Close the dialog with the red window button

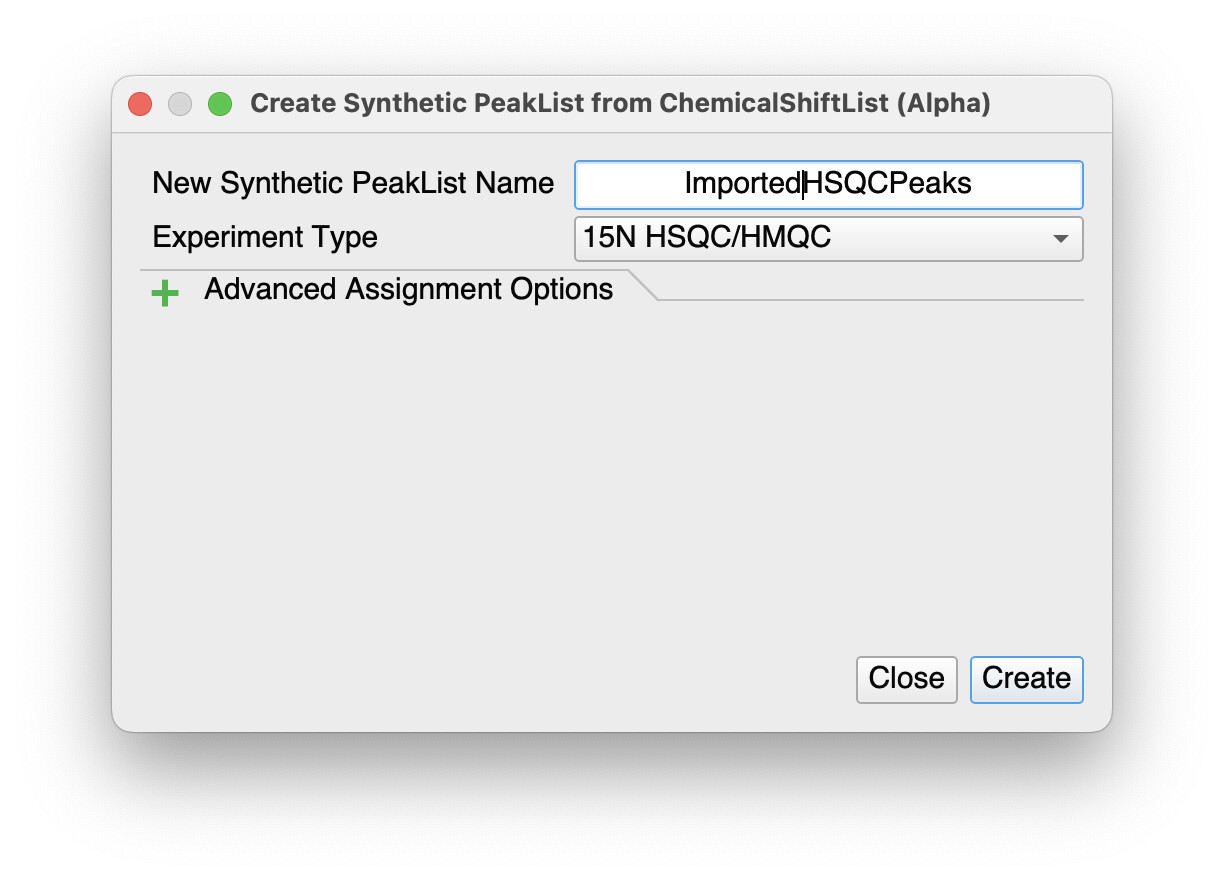pos(140,104)
